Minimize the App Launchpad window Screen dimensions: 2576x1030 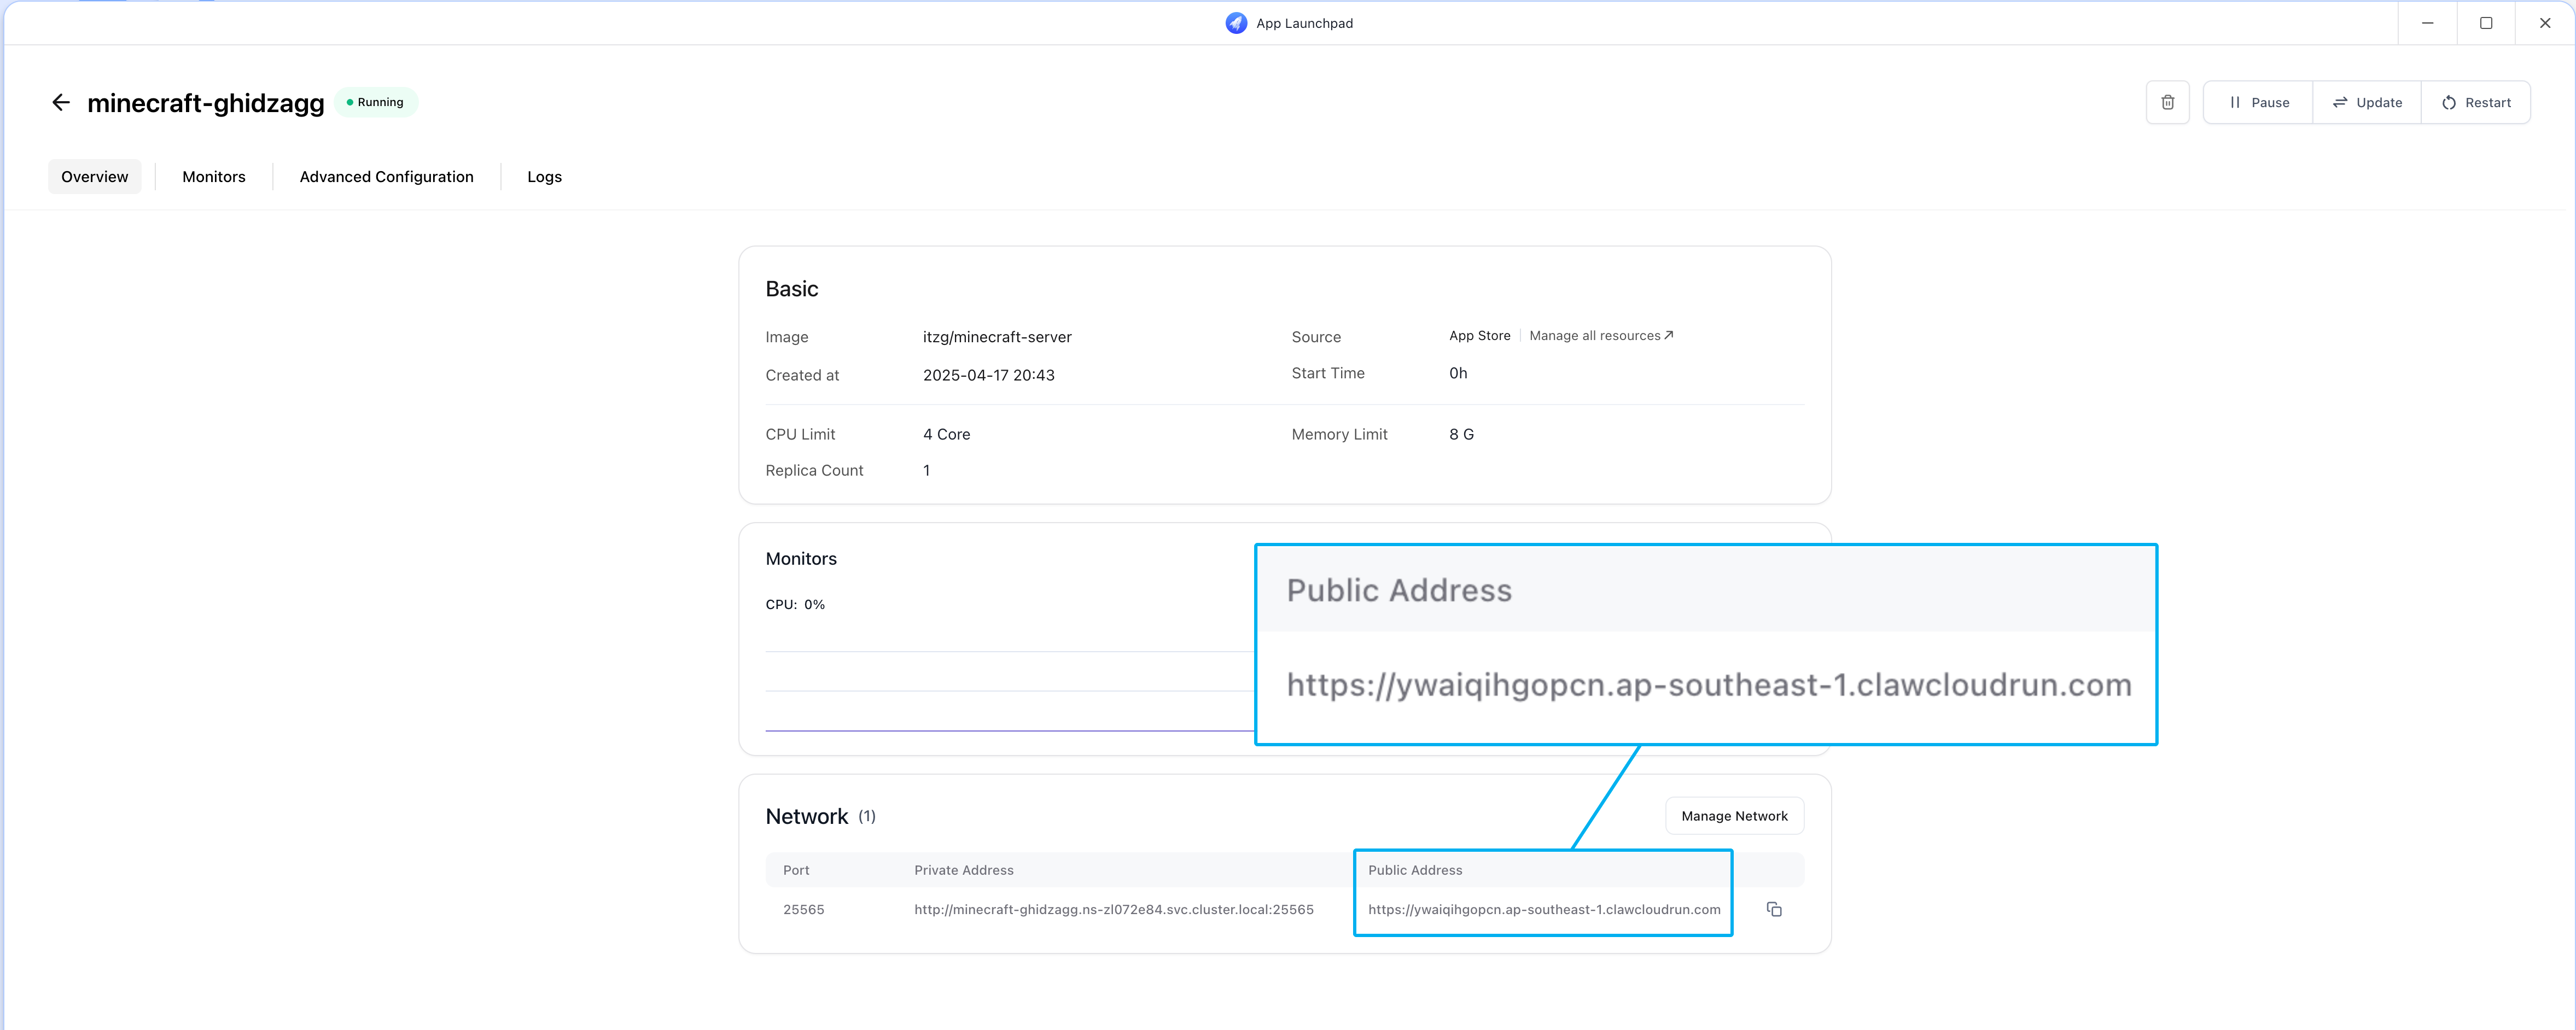[x=2427, y=23]
